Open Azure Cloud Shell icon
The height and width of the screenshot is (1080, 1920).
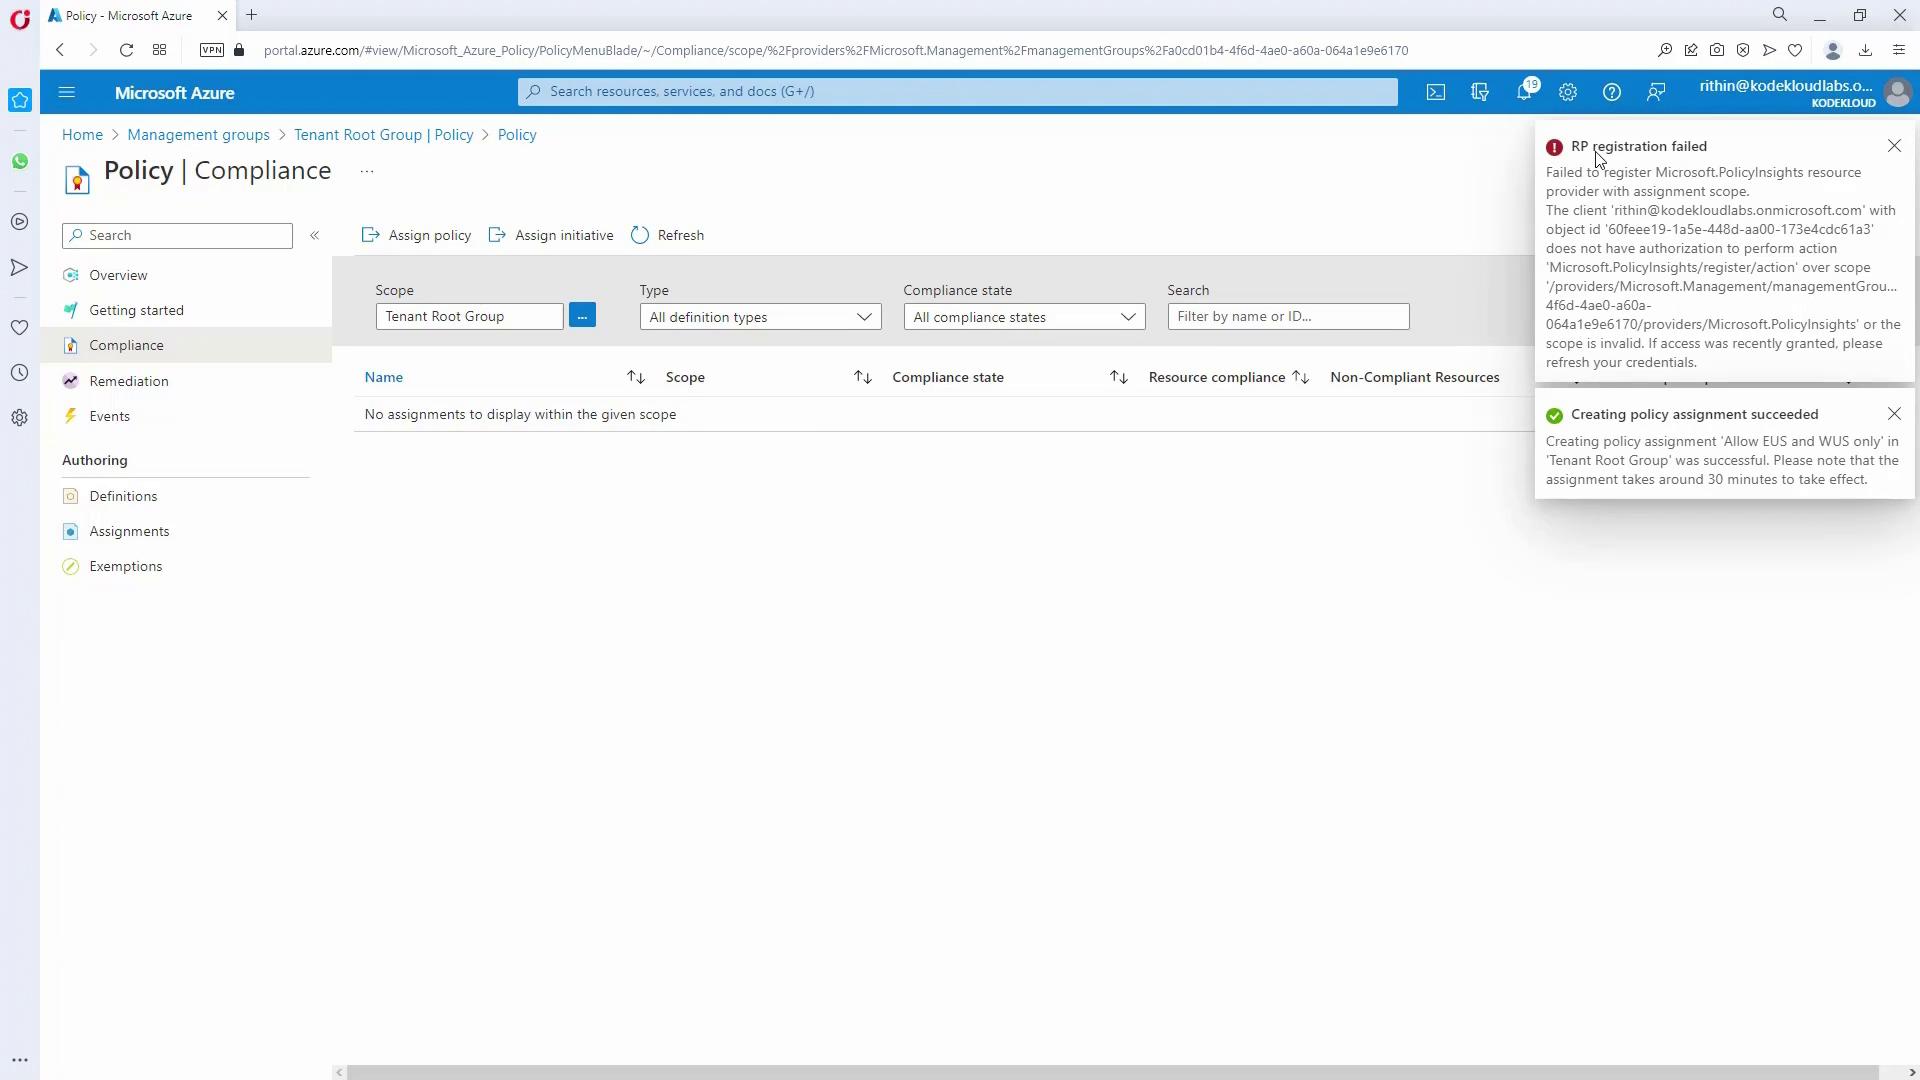click(x=1436, y=92)
